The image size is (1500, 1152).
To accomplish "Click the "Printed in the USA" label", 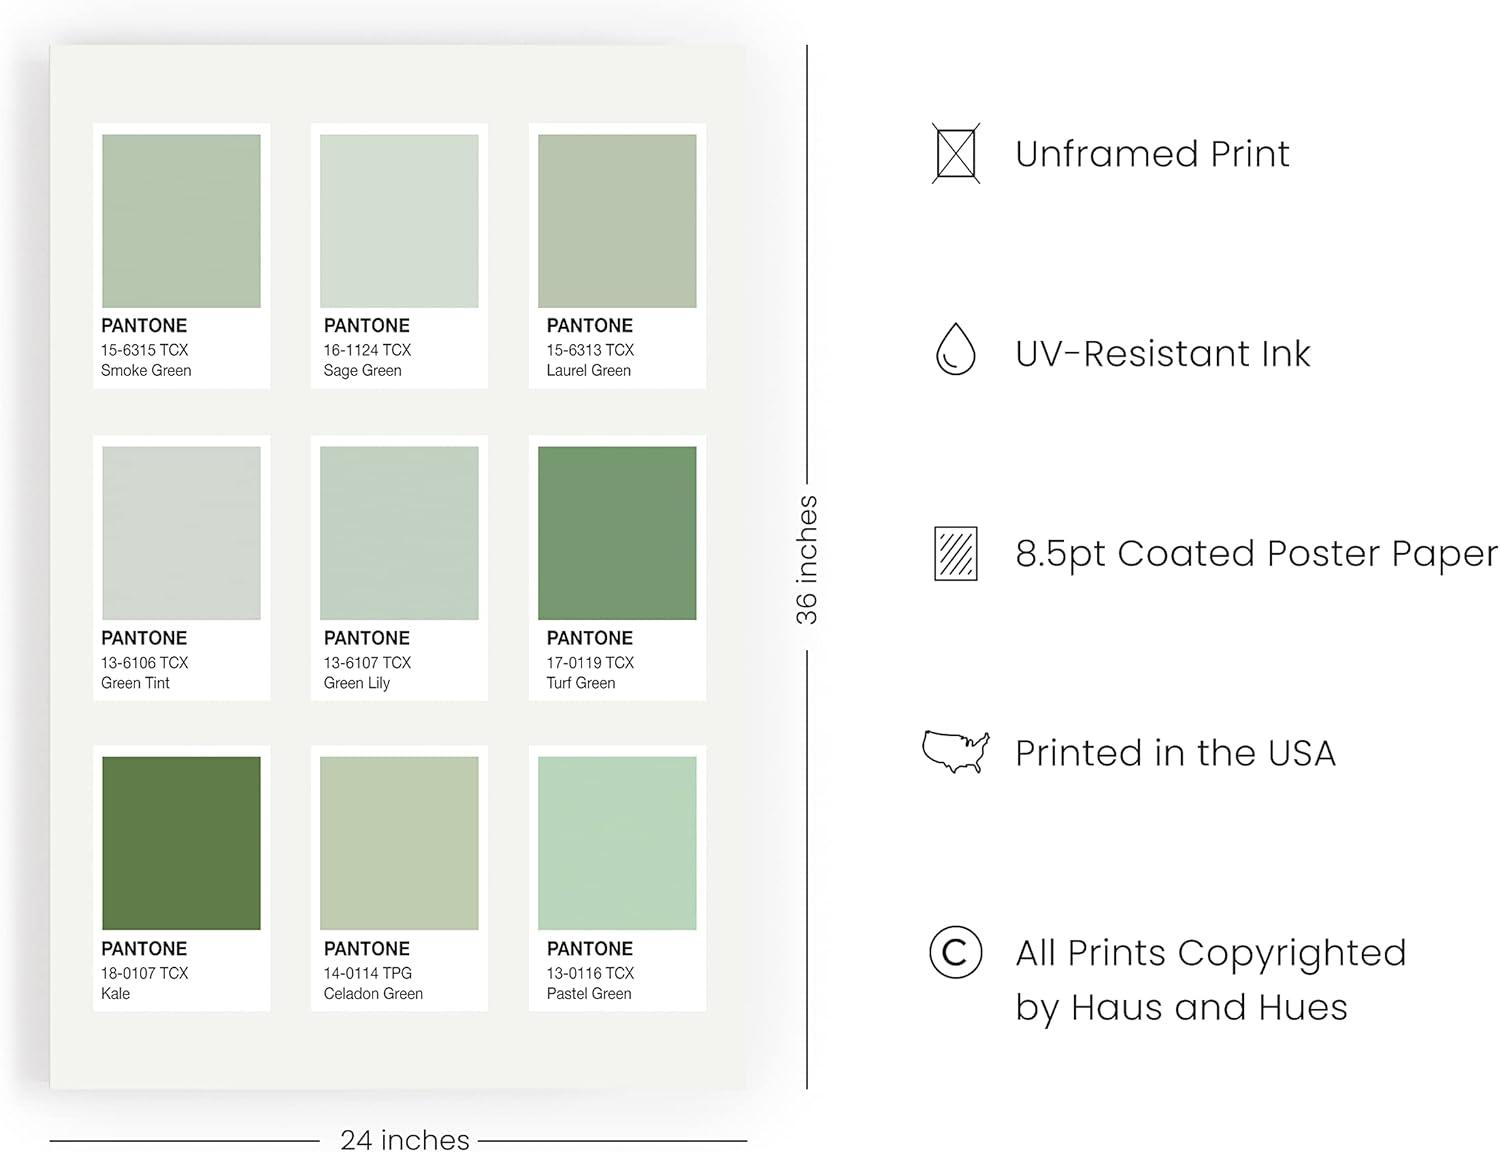I will pos(1175,753).
